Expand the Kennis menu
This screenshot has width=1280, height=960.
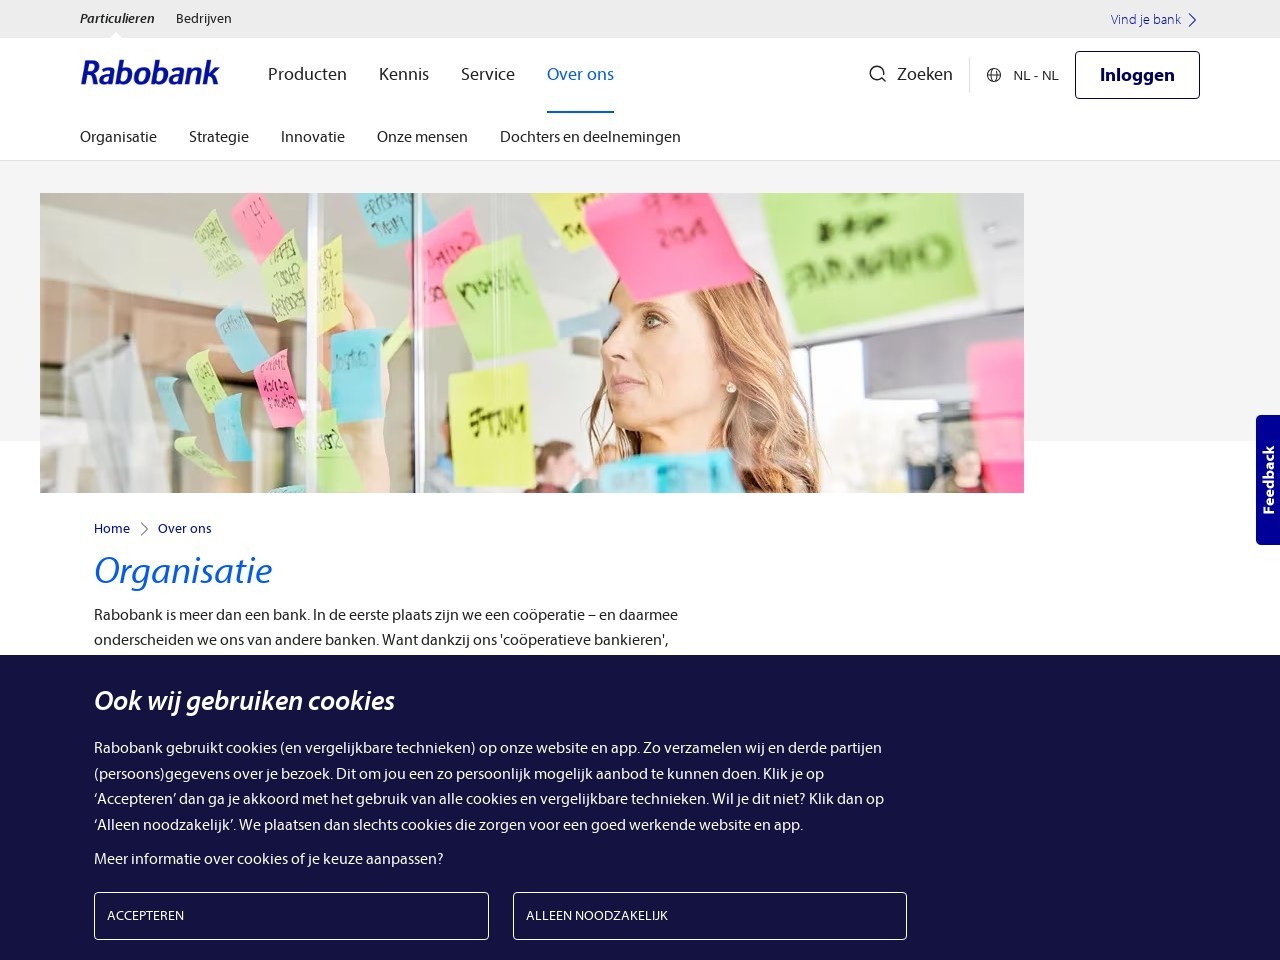(404, 74)
